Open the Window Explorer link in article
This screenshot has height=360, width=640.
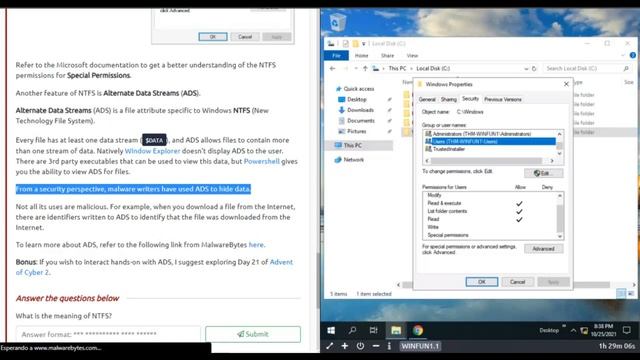click(152, 151)
